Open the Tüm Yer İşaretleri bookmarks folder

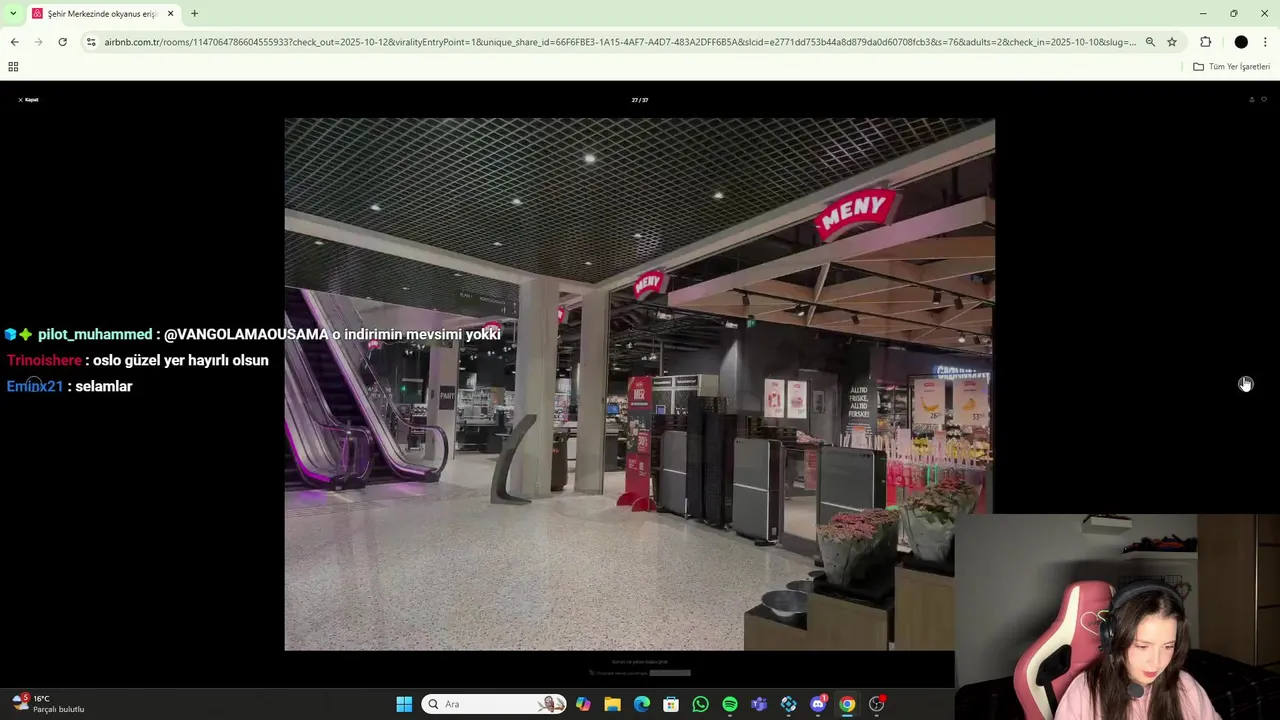click(1231, 67)
